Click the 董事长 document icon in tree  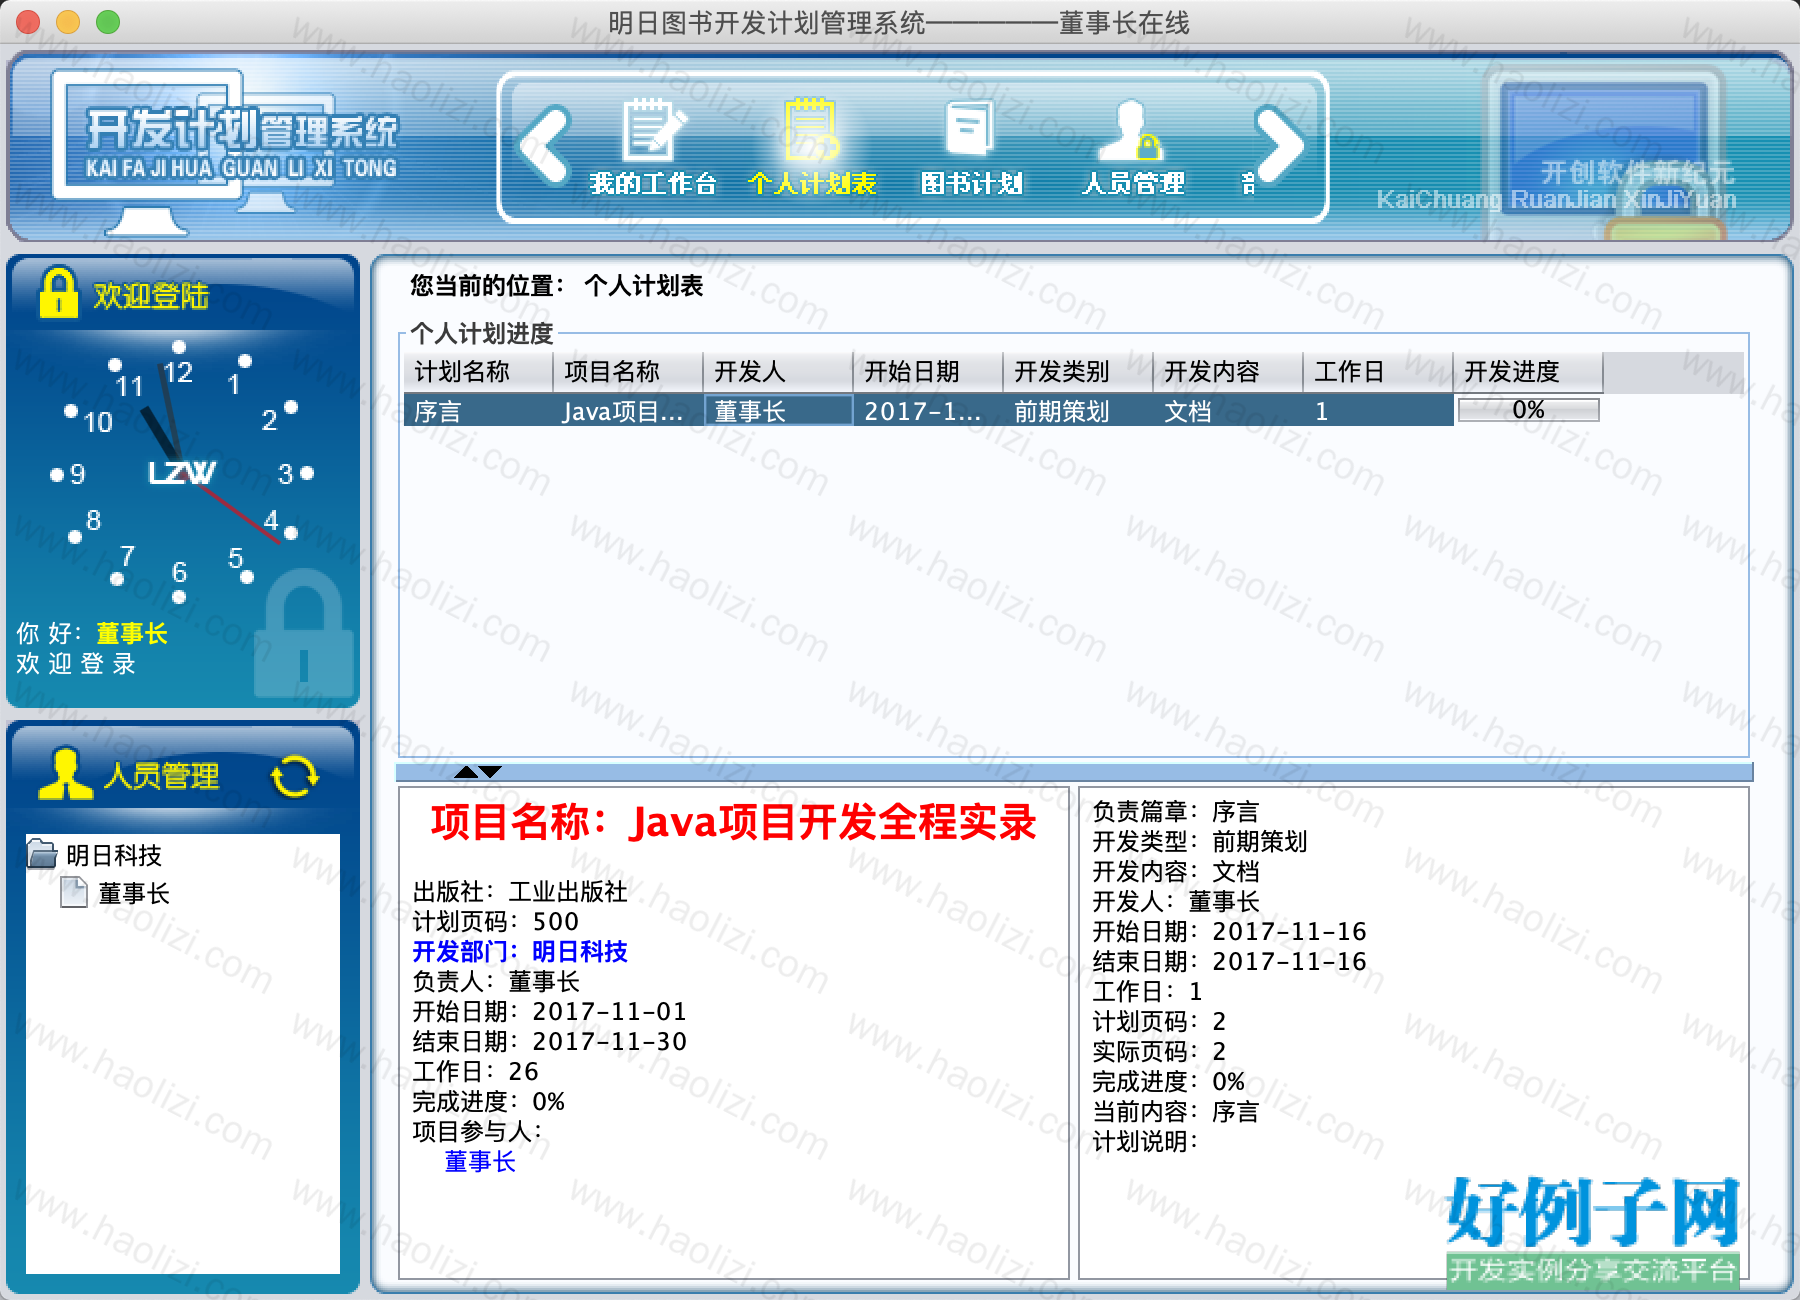pyautogui.click(x=74, y=892)
